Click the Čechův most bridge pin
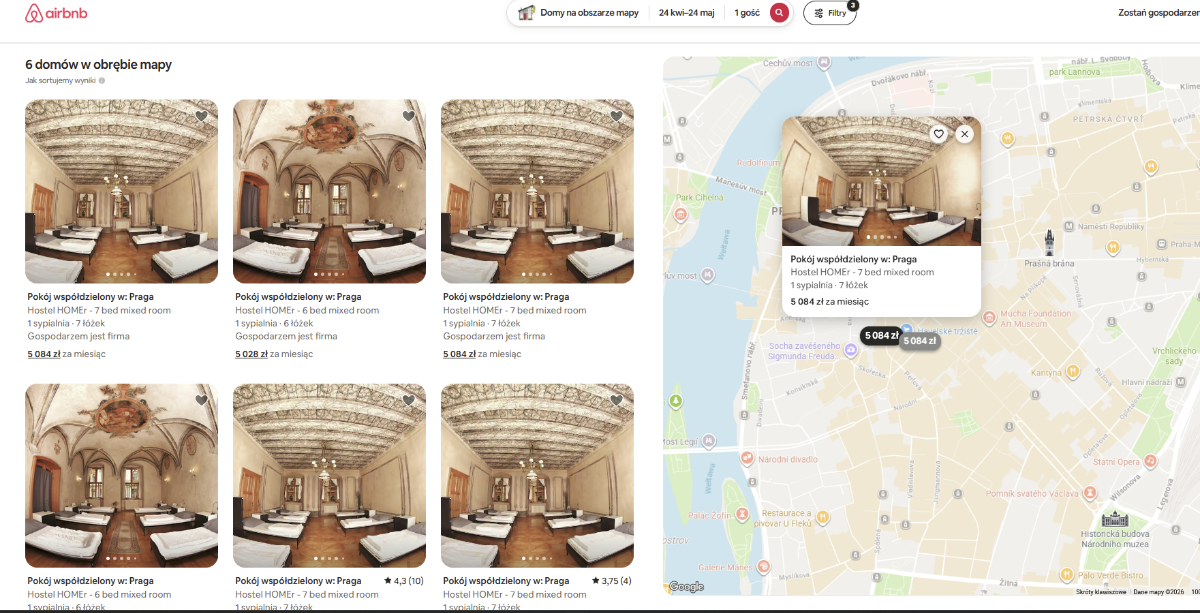Screen dimensions: 1200x613 [x=825, y=62]
